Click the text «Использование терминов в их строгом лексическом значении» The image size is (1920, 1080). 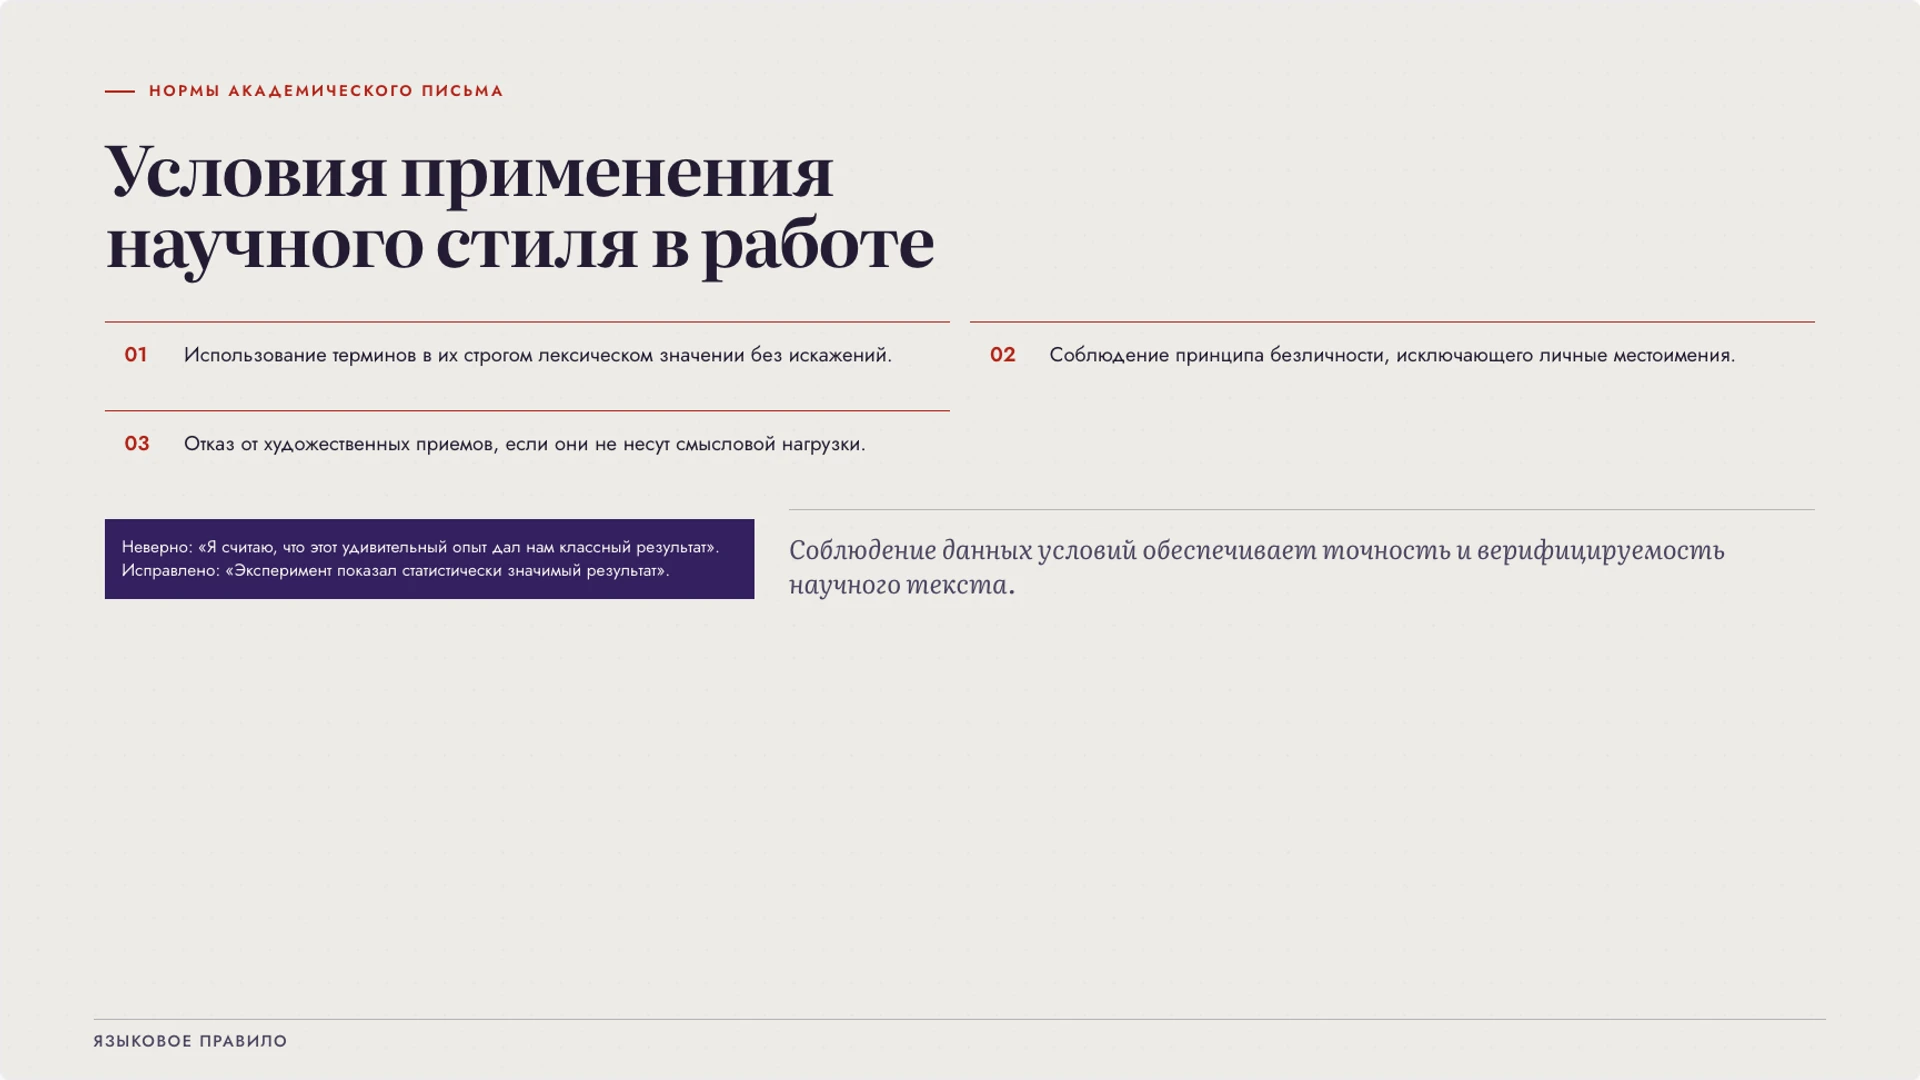point(464,355)
